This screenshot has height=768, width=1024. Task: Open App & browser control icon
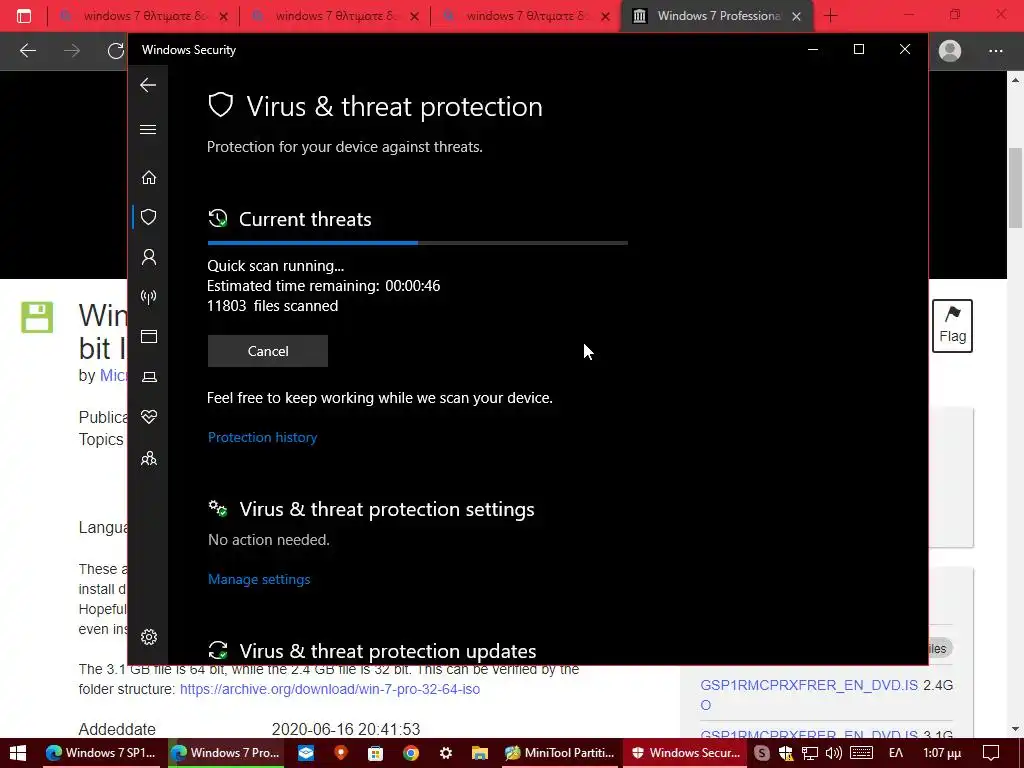point(149,336)
